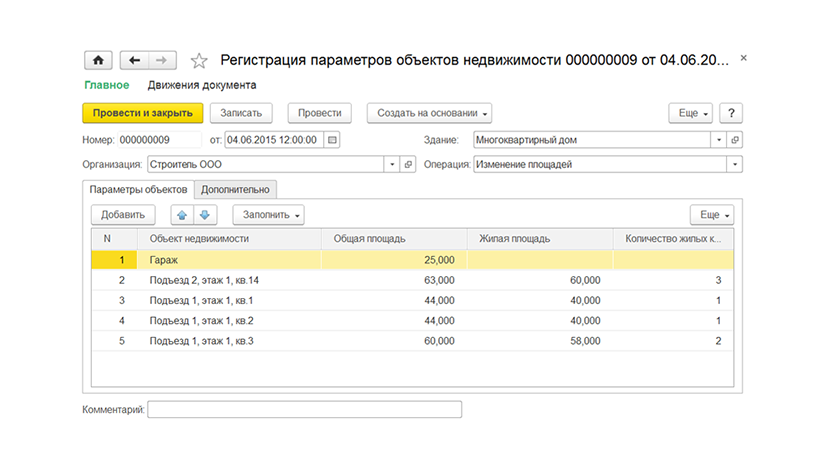Switch to the Главное section

[106, 85]
